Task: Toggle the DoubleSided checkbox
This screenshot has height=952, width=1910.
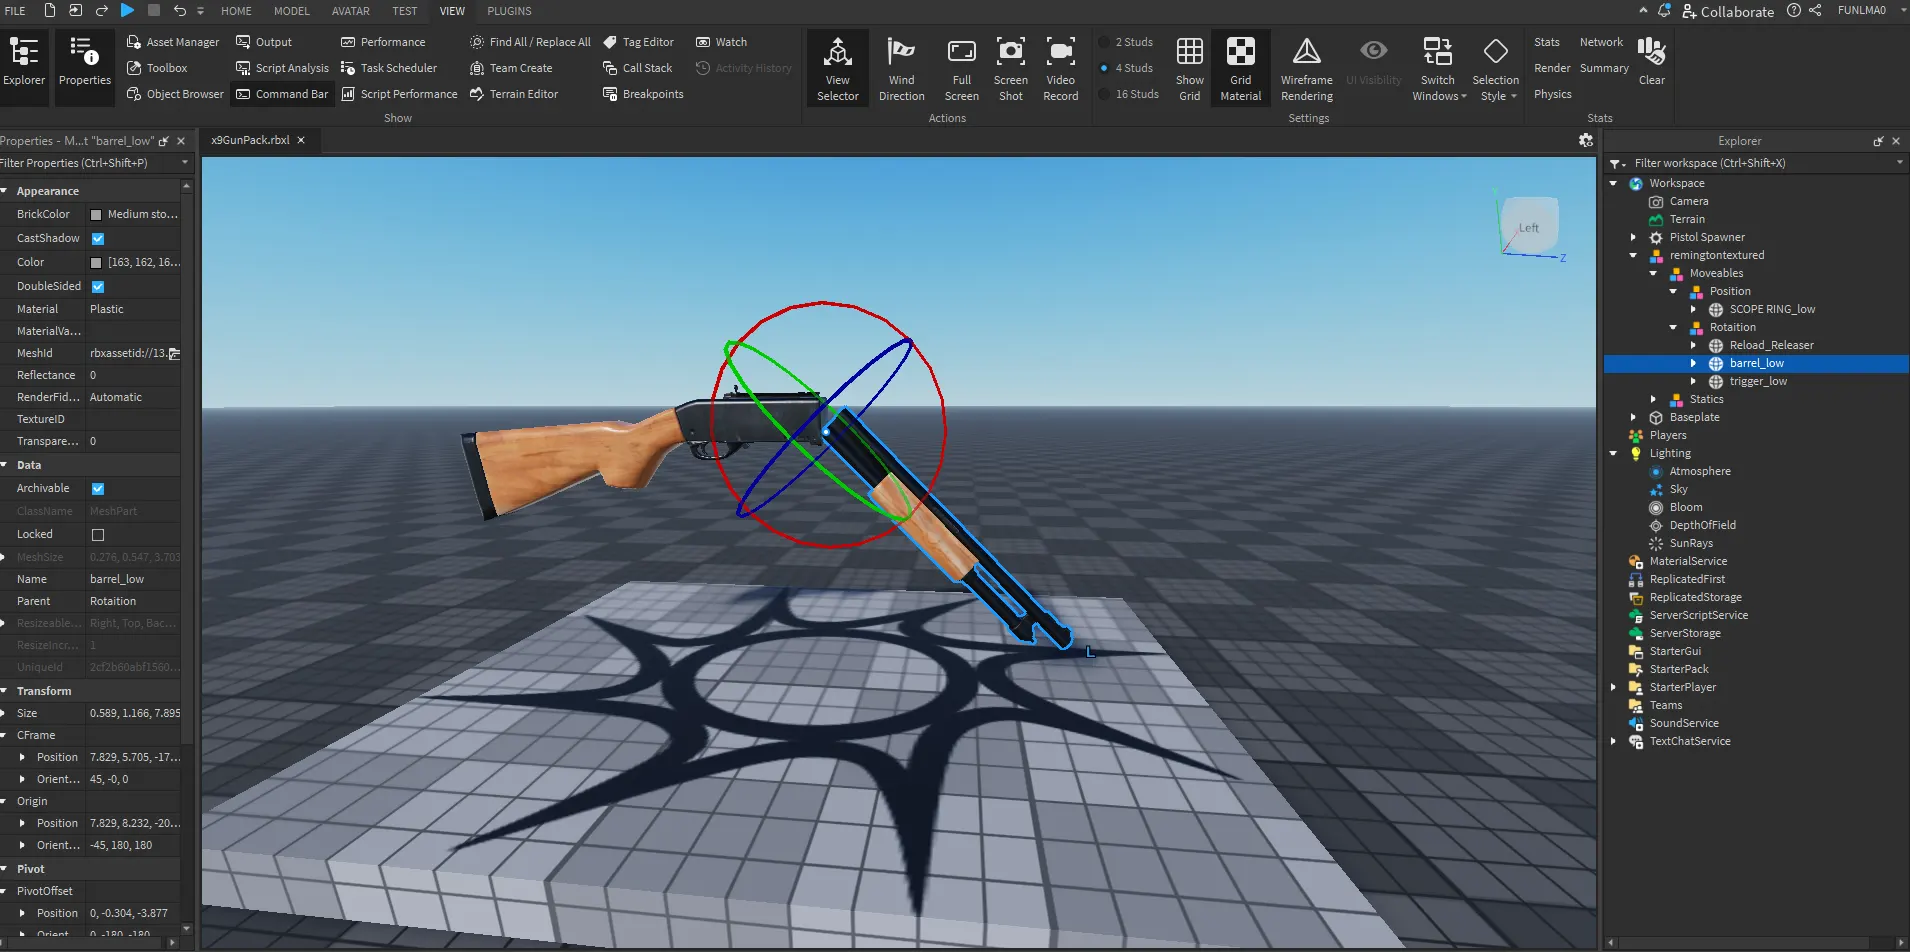Action: click(x=98, y=287)
